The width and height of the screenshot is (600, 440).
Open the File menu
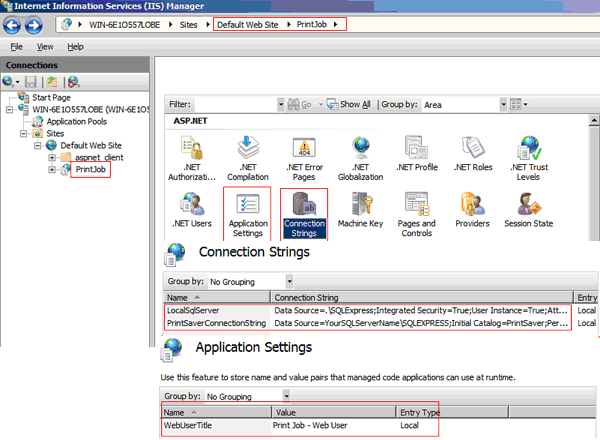click(16, 47)
